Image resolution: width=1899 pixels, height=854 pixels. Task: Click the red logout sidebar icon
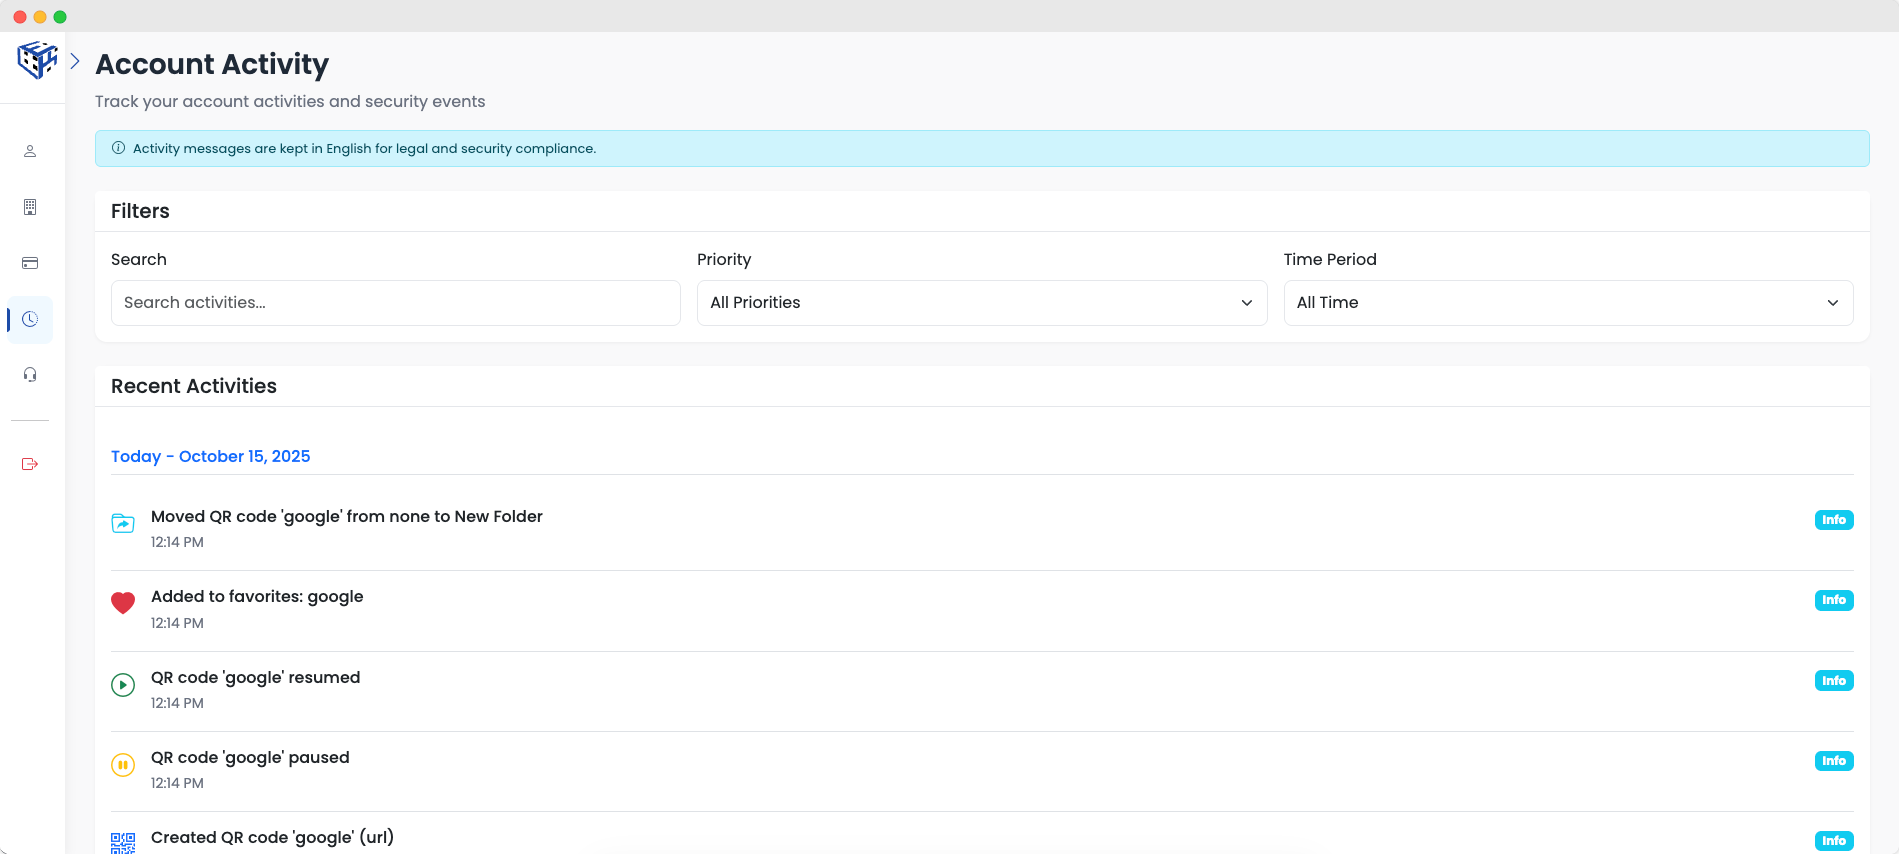point(30,464)
